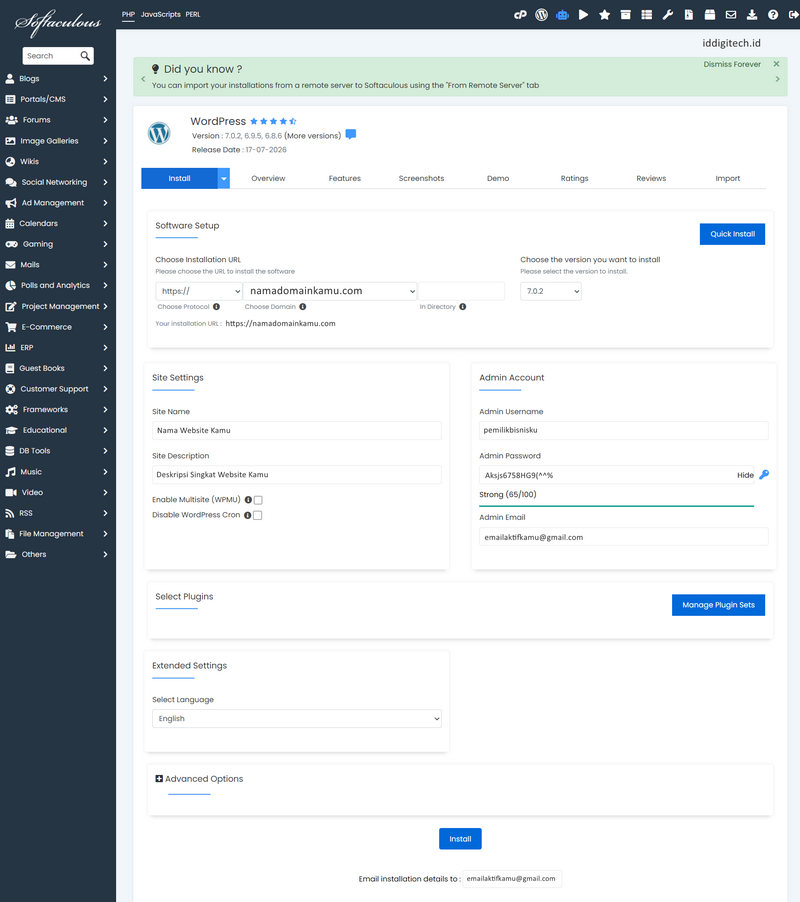Open the cPanel icon in top toolbar
This screenshot has width=800, height=902.
coord(520,15)
